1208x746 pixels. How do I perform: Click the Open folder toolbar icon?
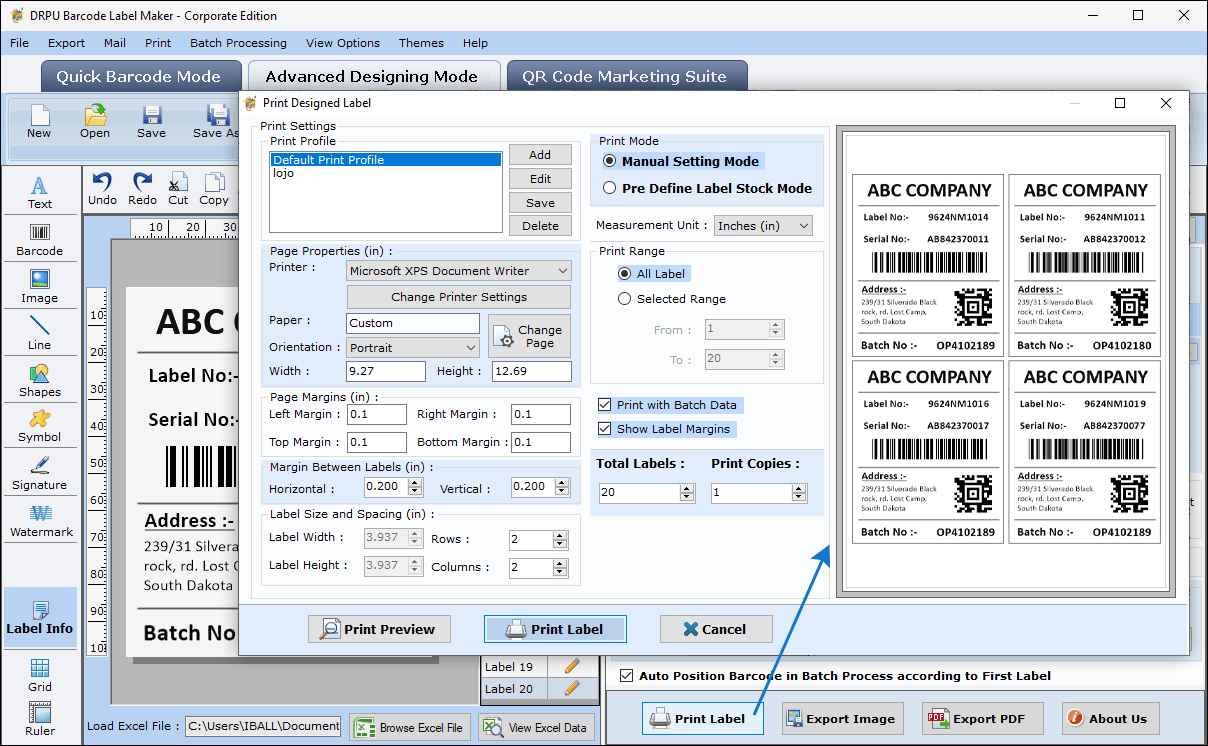95,121
